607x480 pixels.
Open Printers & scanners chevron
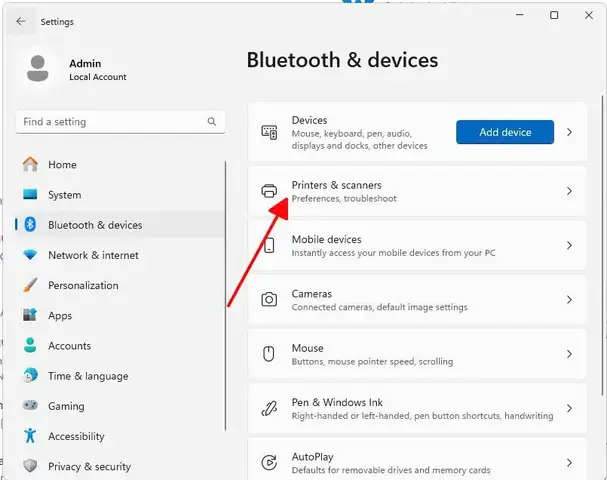(569, 191)
